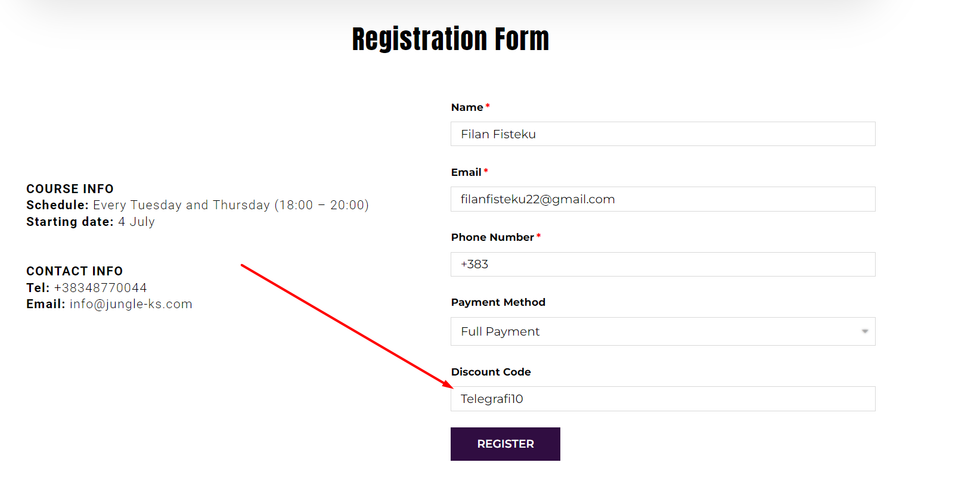Select the Full Payment combo box text

[501, 332]
